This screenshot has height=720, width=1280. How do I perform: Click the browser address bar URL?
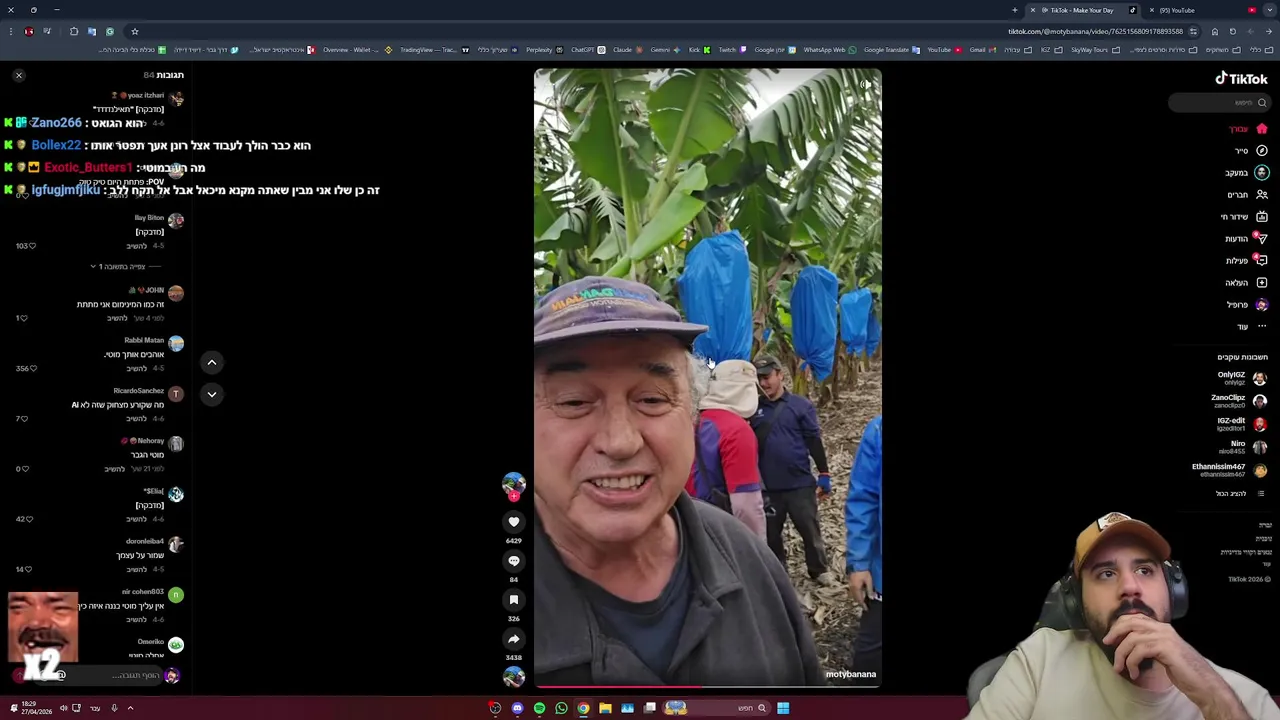[x=1095, y=31]
